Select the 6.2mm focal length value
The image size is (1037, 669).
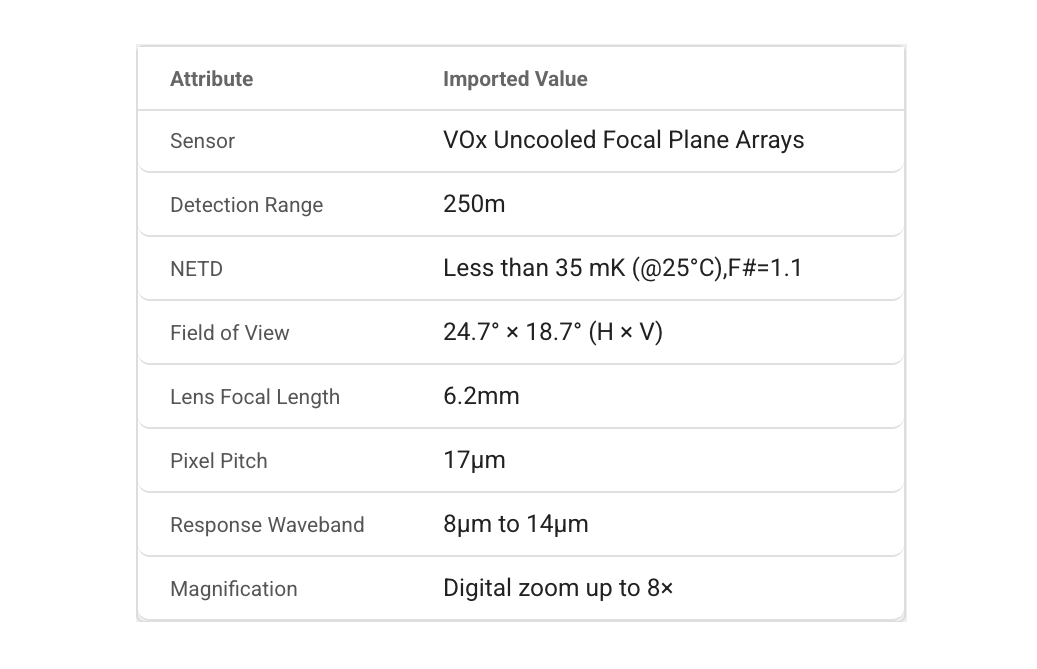[481, 396]
